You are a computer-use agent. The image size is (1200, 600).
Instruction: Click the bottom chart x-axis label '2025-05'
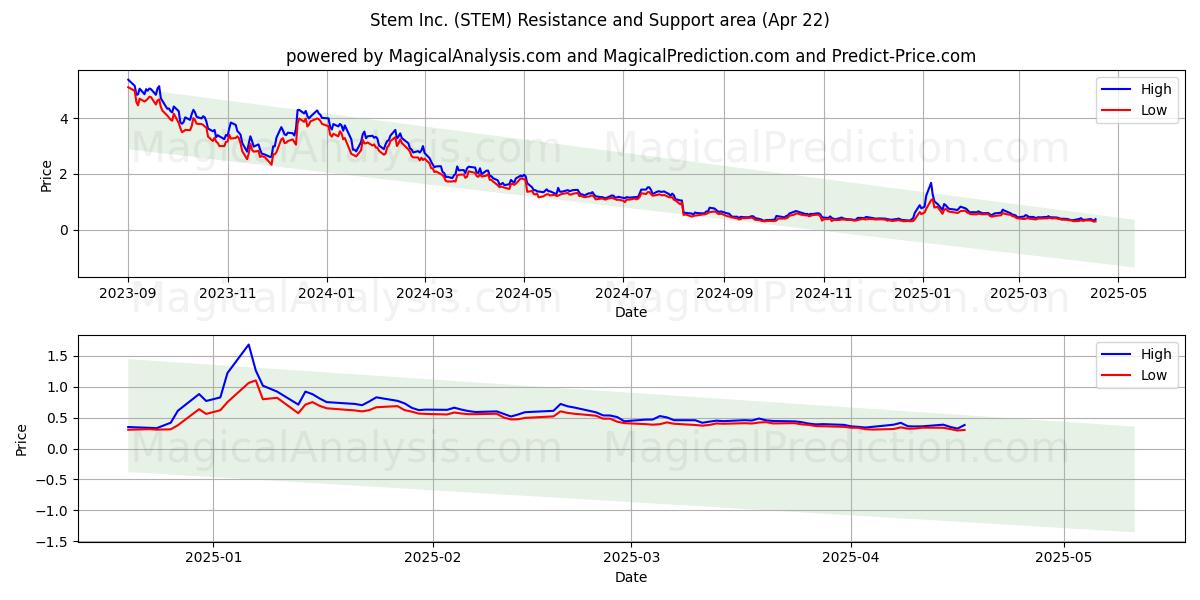[x=1064, y=557]
